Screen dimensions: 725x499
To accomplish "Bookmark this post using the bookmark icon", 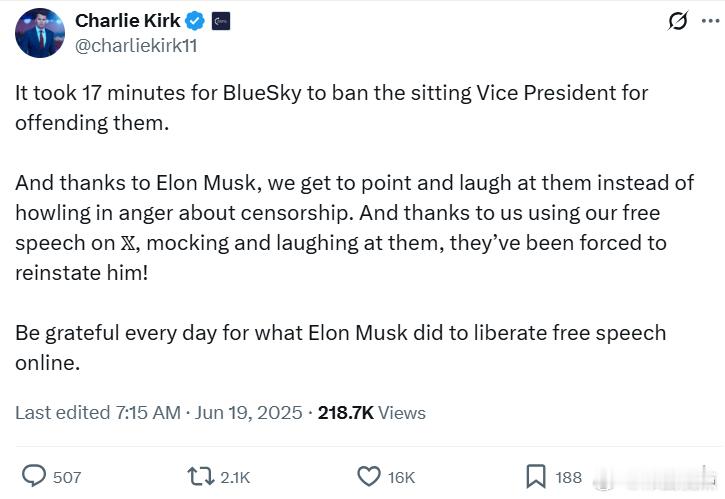I will (x=535, y=476).
